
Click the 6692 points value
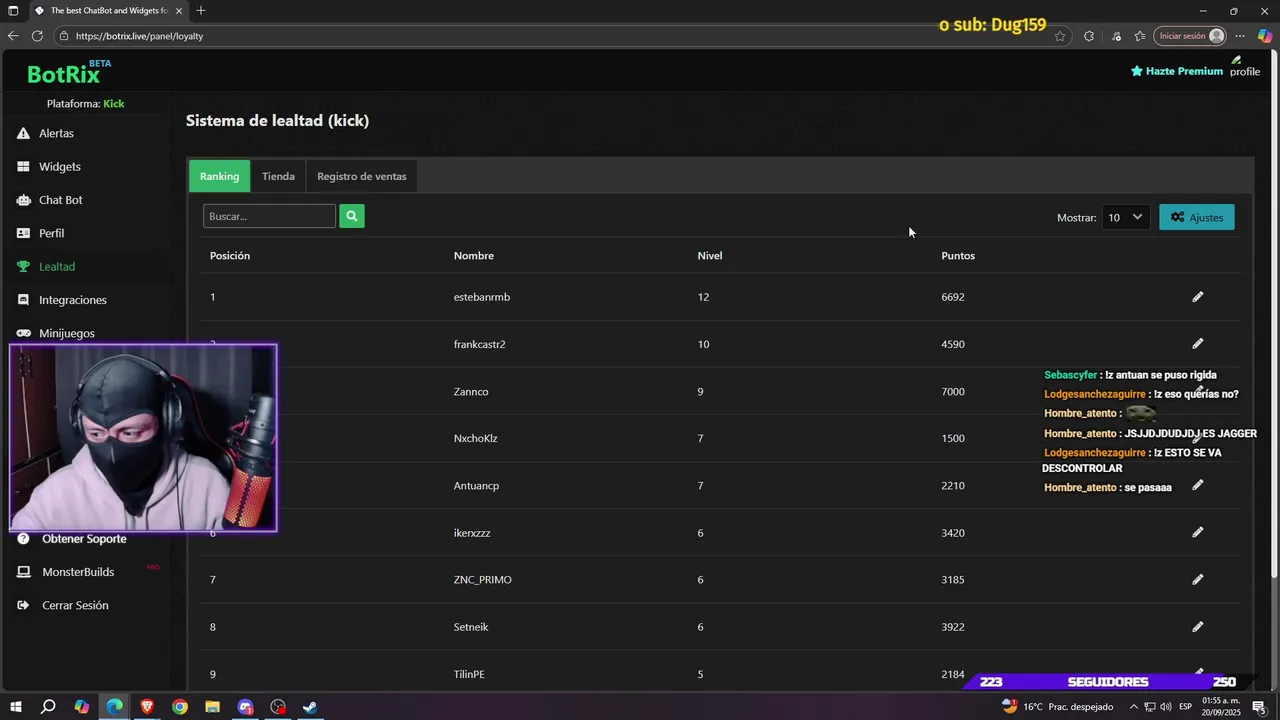point(953,297)
